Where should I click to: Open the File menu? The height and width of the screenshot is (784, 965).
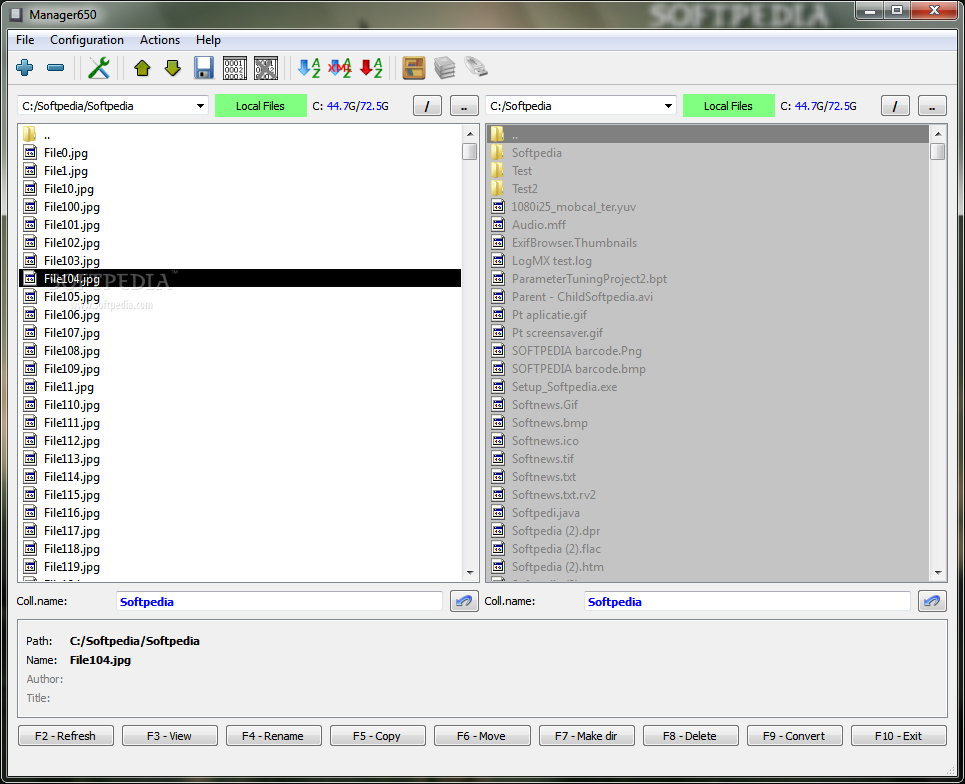(25, 40)
